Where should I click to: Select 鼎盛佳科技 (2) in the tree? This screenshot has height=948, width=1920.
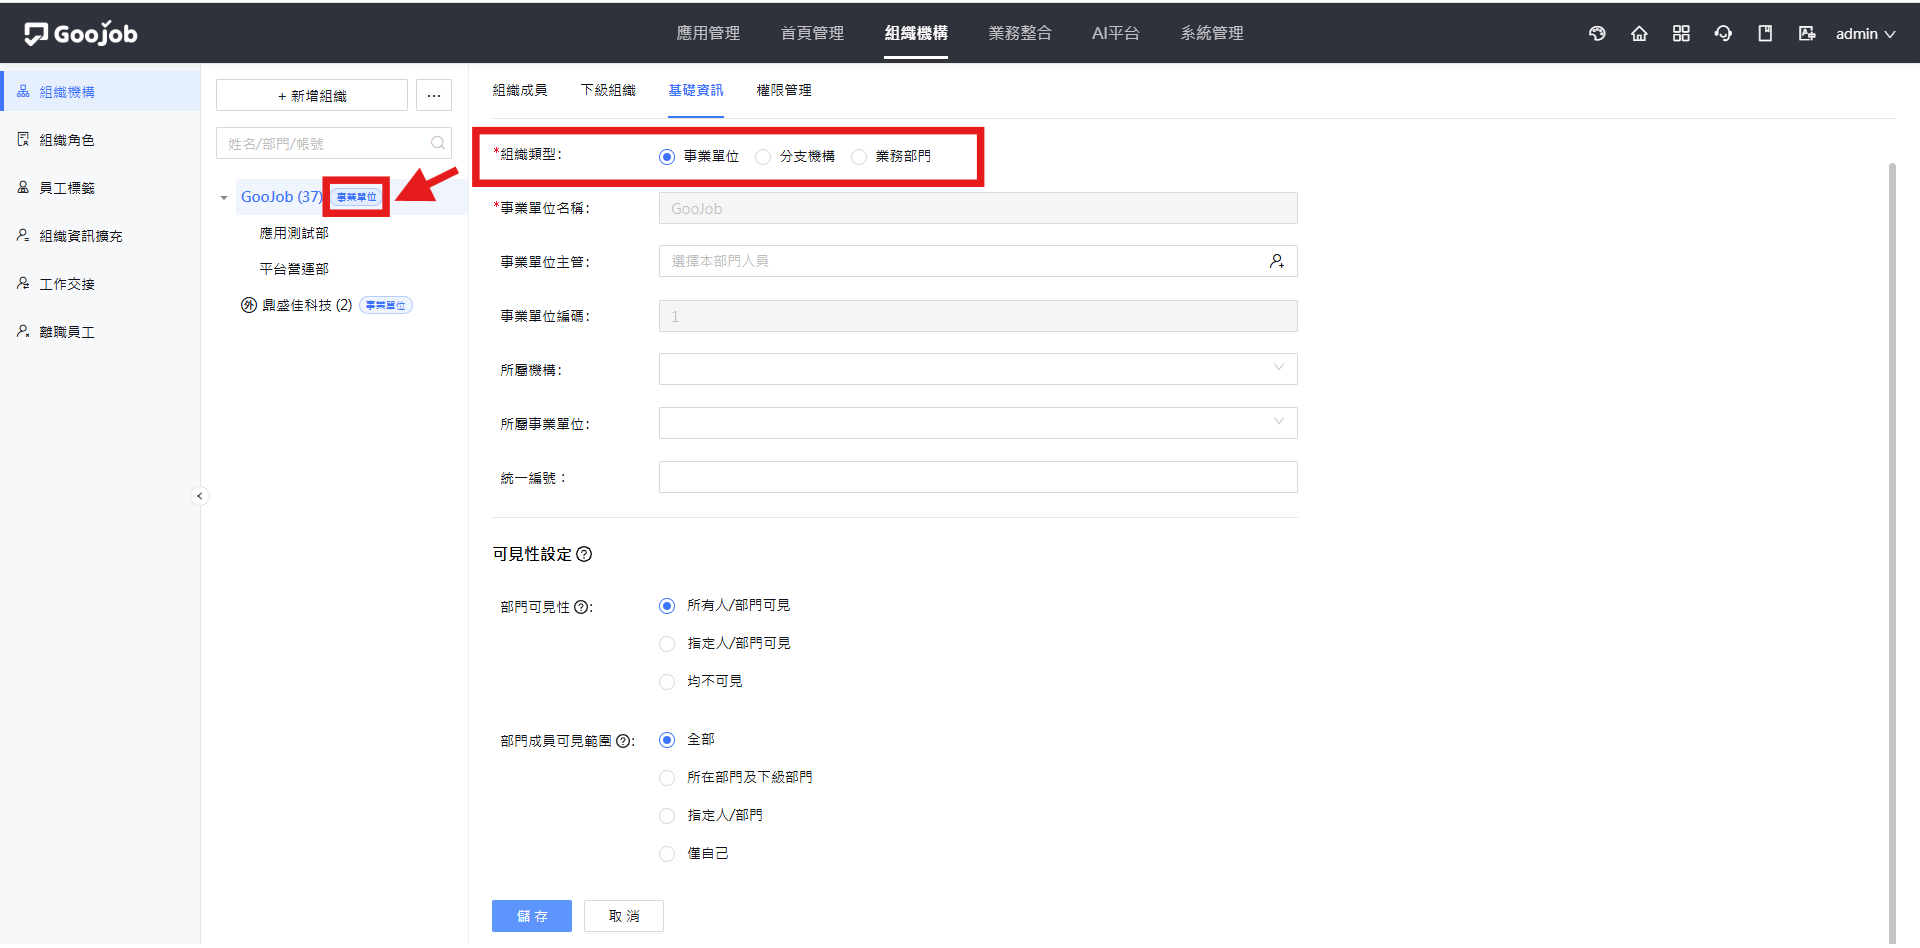[x=307, y=305]
